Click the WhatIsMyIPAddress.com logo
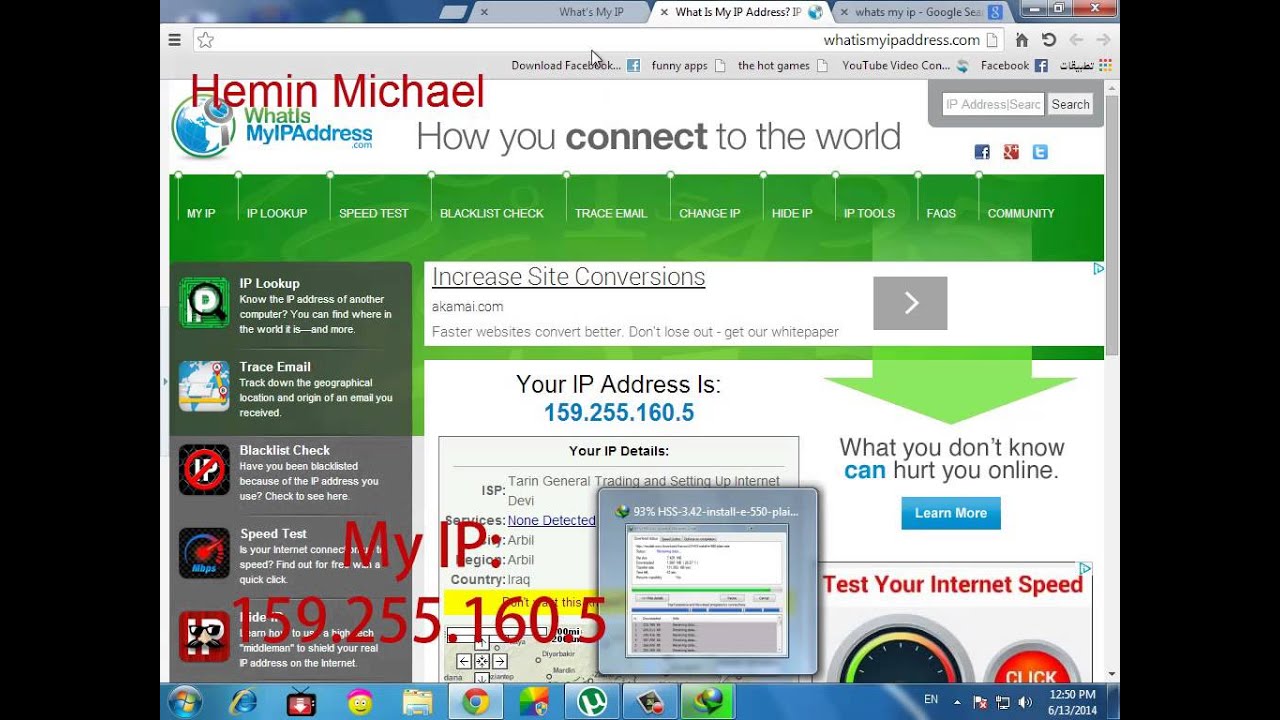This screenshot has width=1280, height=720. tap(272, 128)
